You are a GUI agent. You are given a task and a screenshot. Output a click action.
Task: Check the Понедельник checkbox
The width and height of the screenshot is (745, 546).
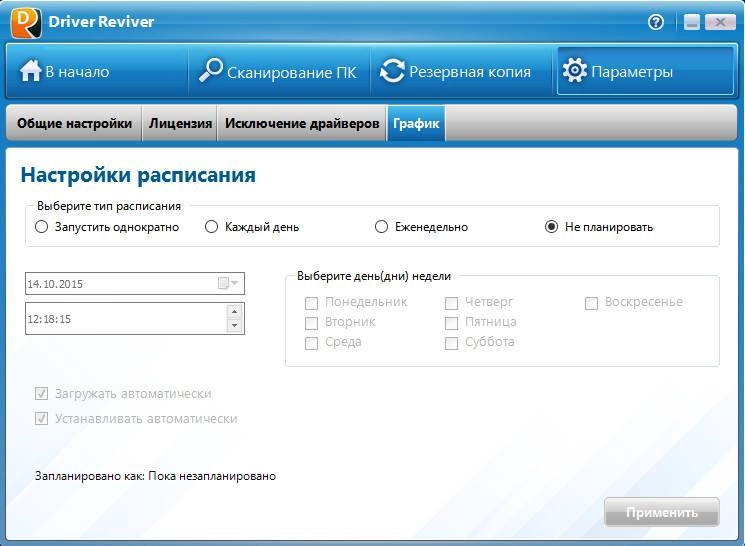[x=311, y=303]
